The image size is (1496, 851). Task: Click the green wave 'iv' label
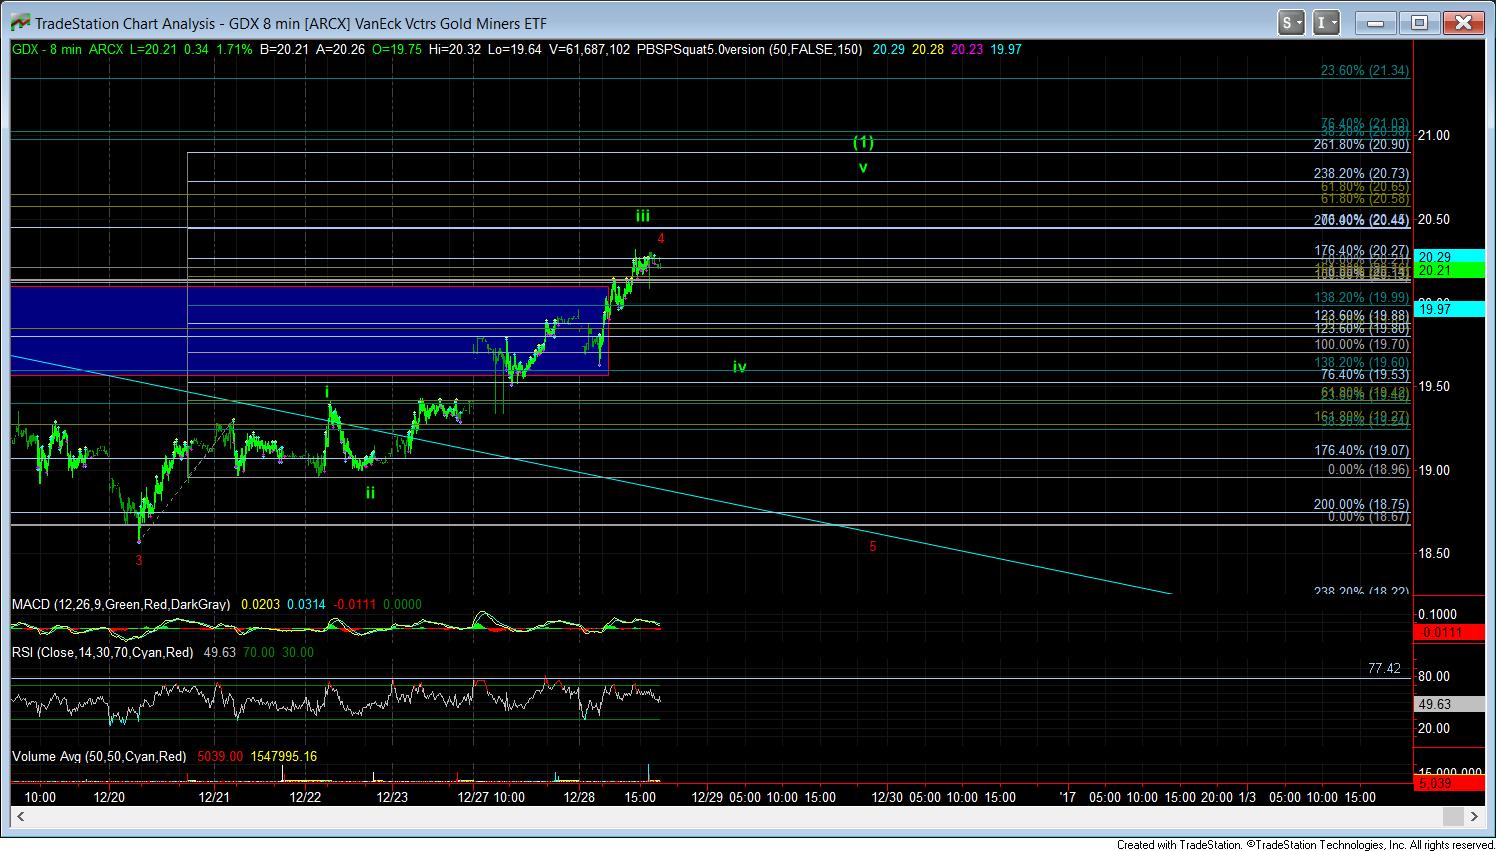pos(739,367)
